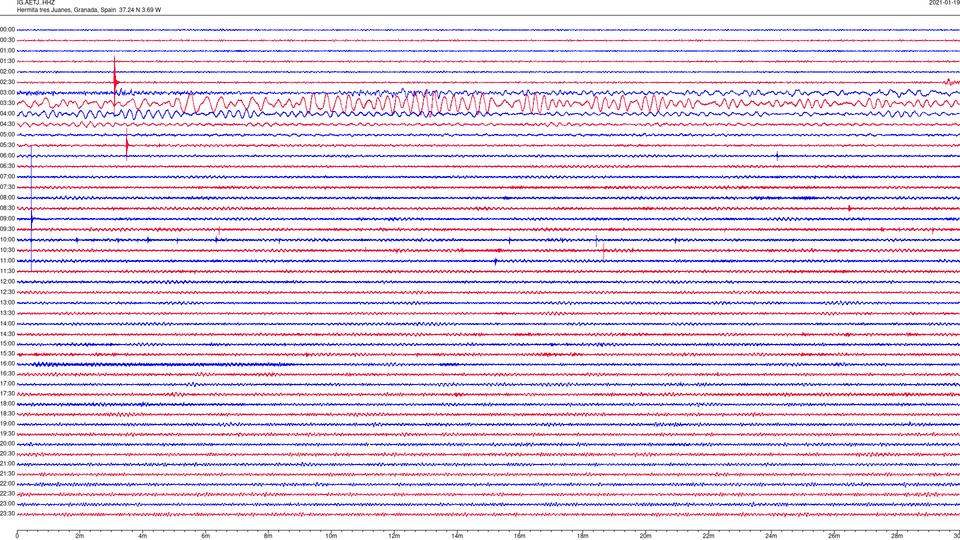This screenshot has height=540, width=960.
Task: Select the 20:00 trace time label
Action: (7, 444)
